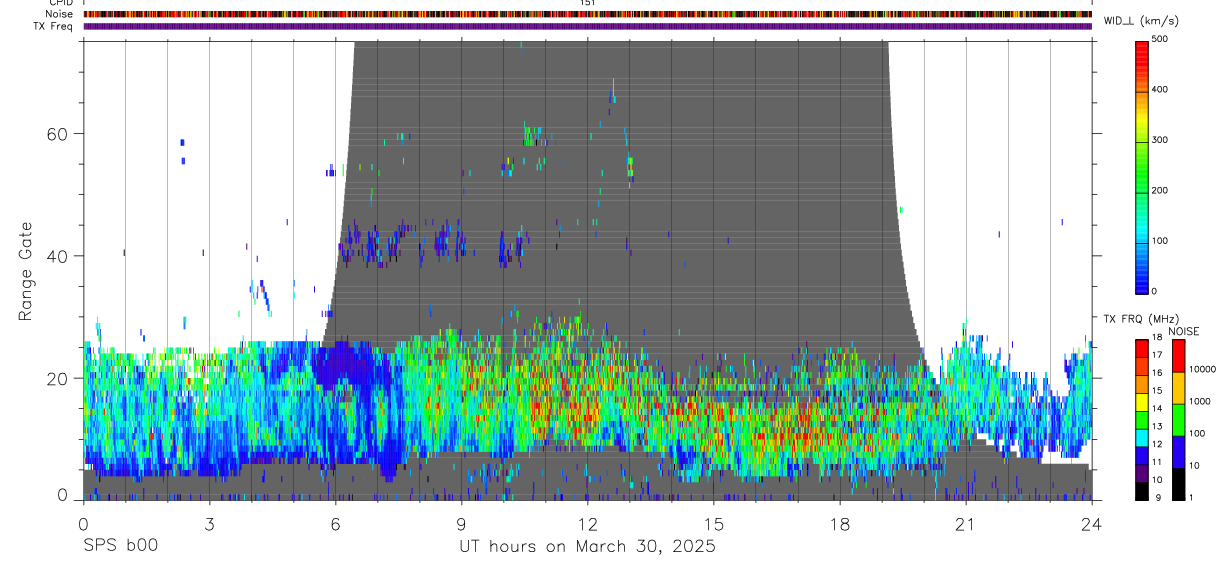
Task: Select blue 11–12 MHz TX FRQ swatch
Action: point(1141,454)
